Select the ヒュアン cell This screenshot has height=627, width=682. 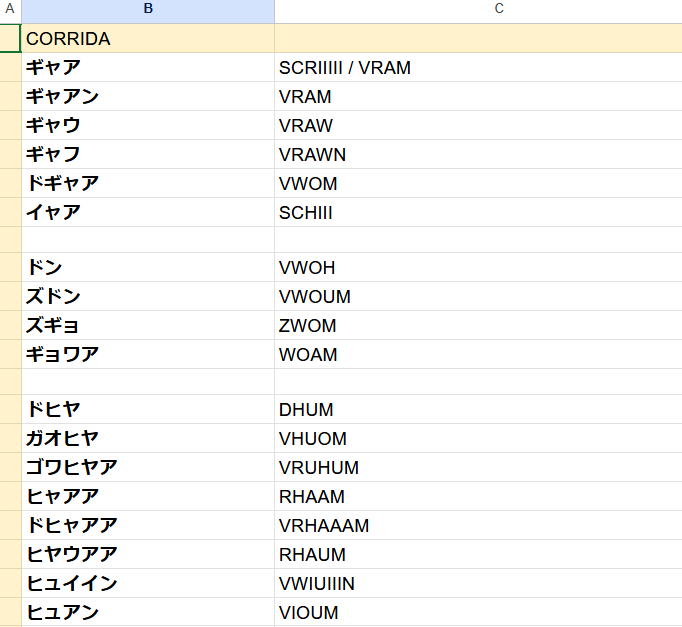tap(148, 613)
